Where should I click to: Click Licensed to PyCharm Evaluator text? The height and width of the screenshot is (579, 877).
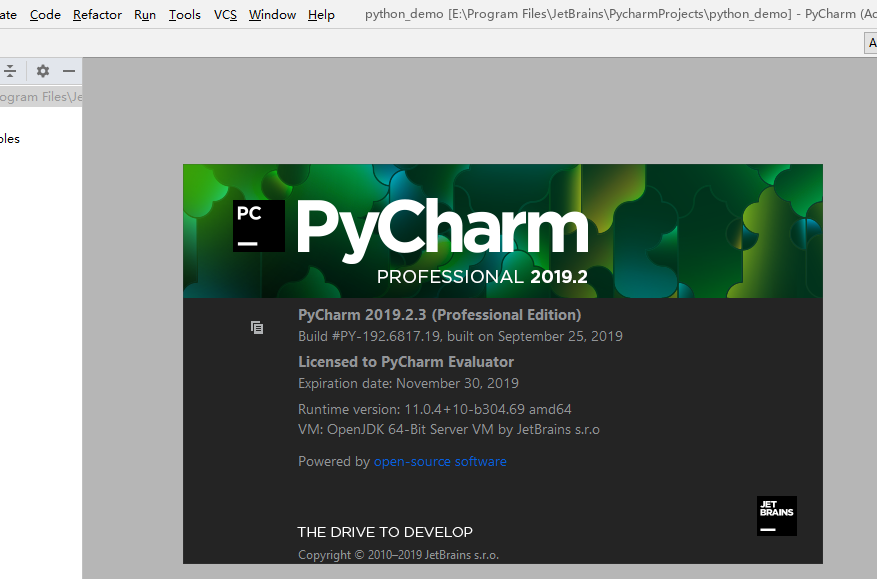coord(406,362)
